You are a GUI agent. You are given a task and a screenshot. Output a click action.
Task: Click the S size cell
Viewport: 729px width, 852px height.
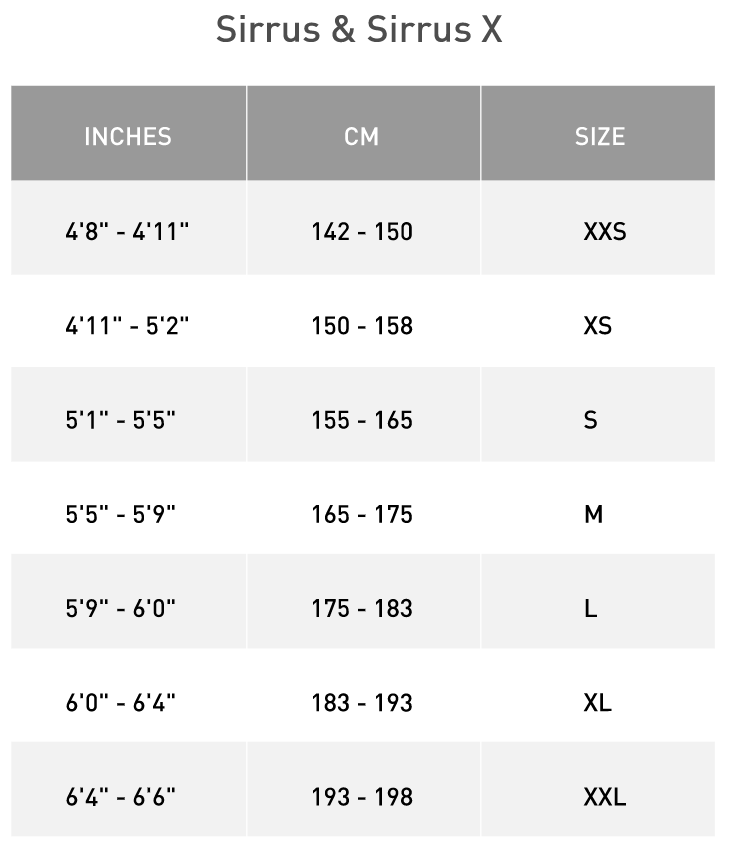coord(590,420)
